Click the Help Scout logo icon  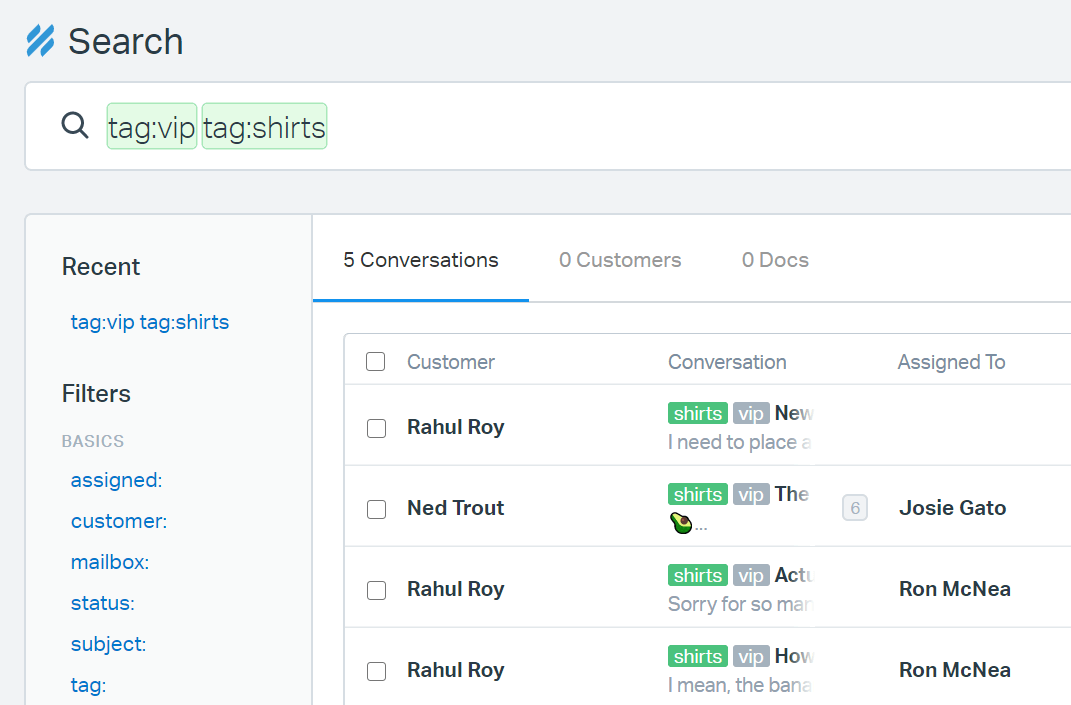click(40, 41)
